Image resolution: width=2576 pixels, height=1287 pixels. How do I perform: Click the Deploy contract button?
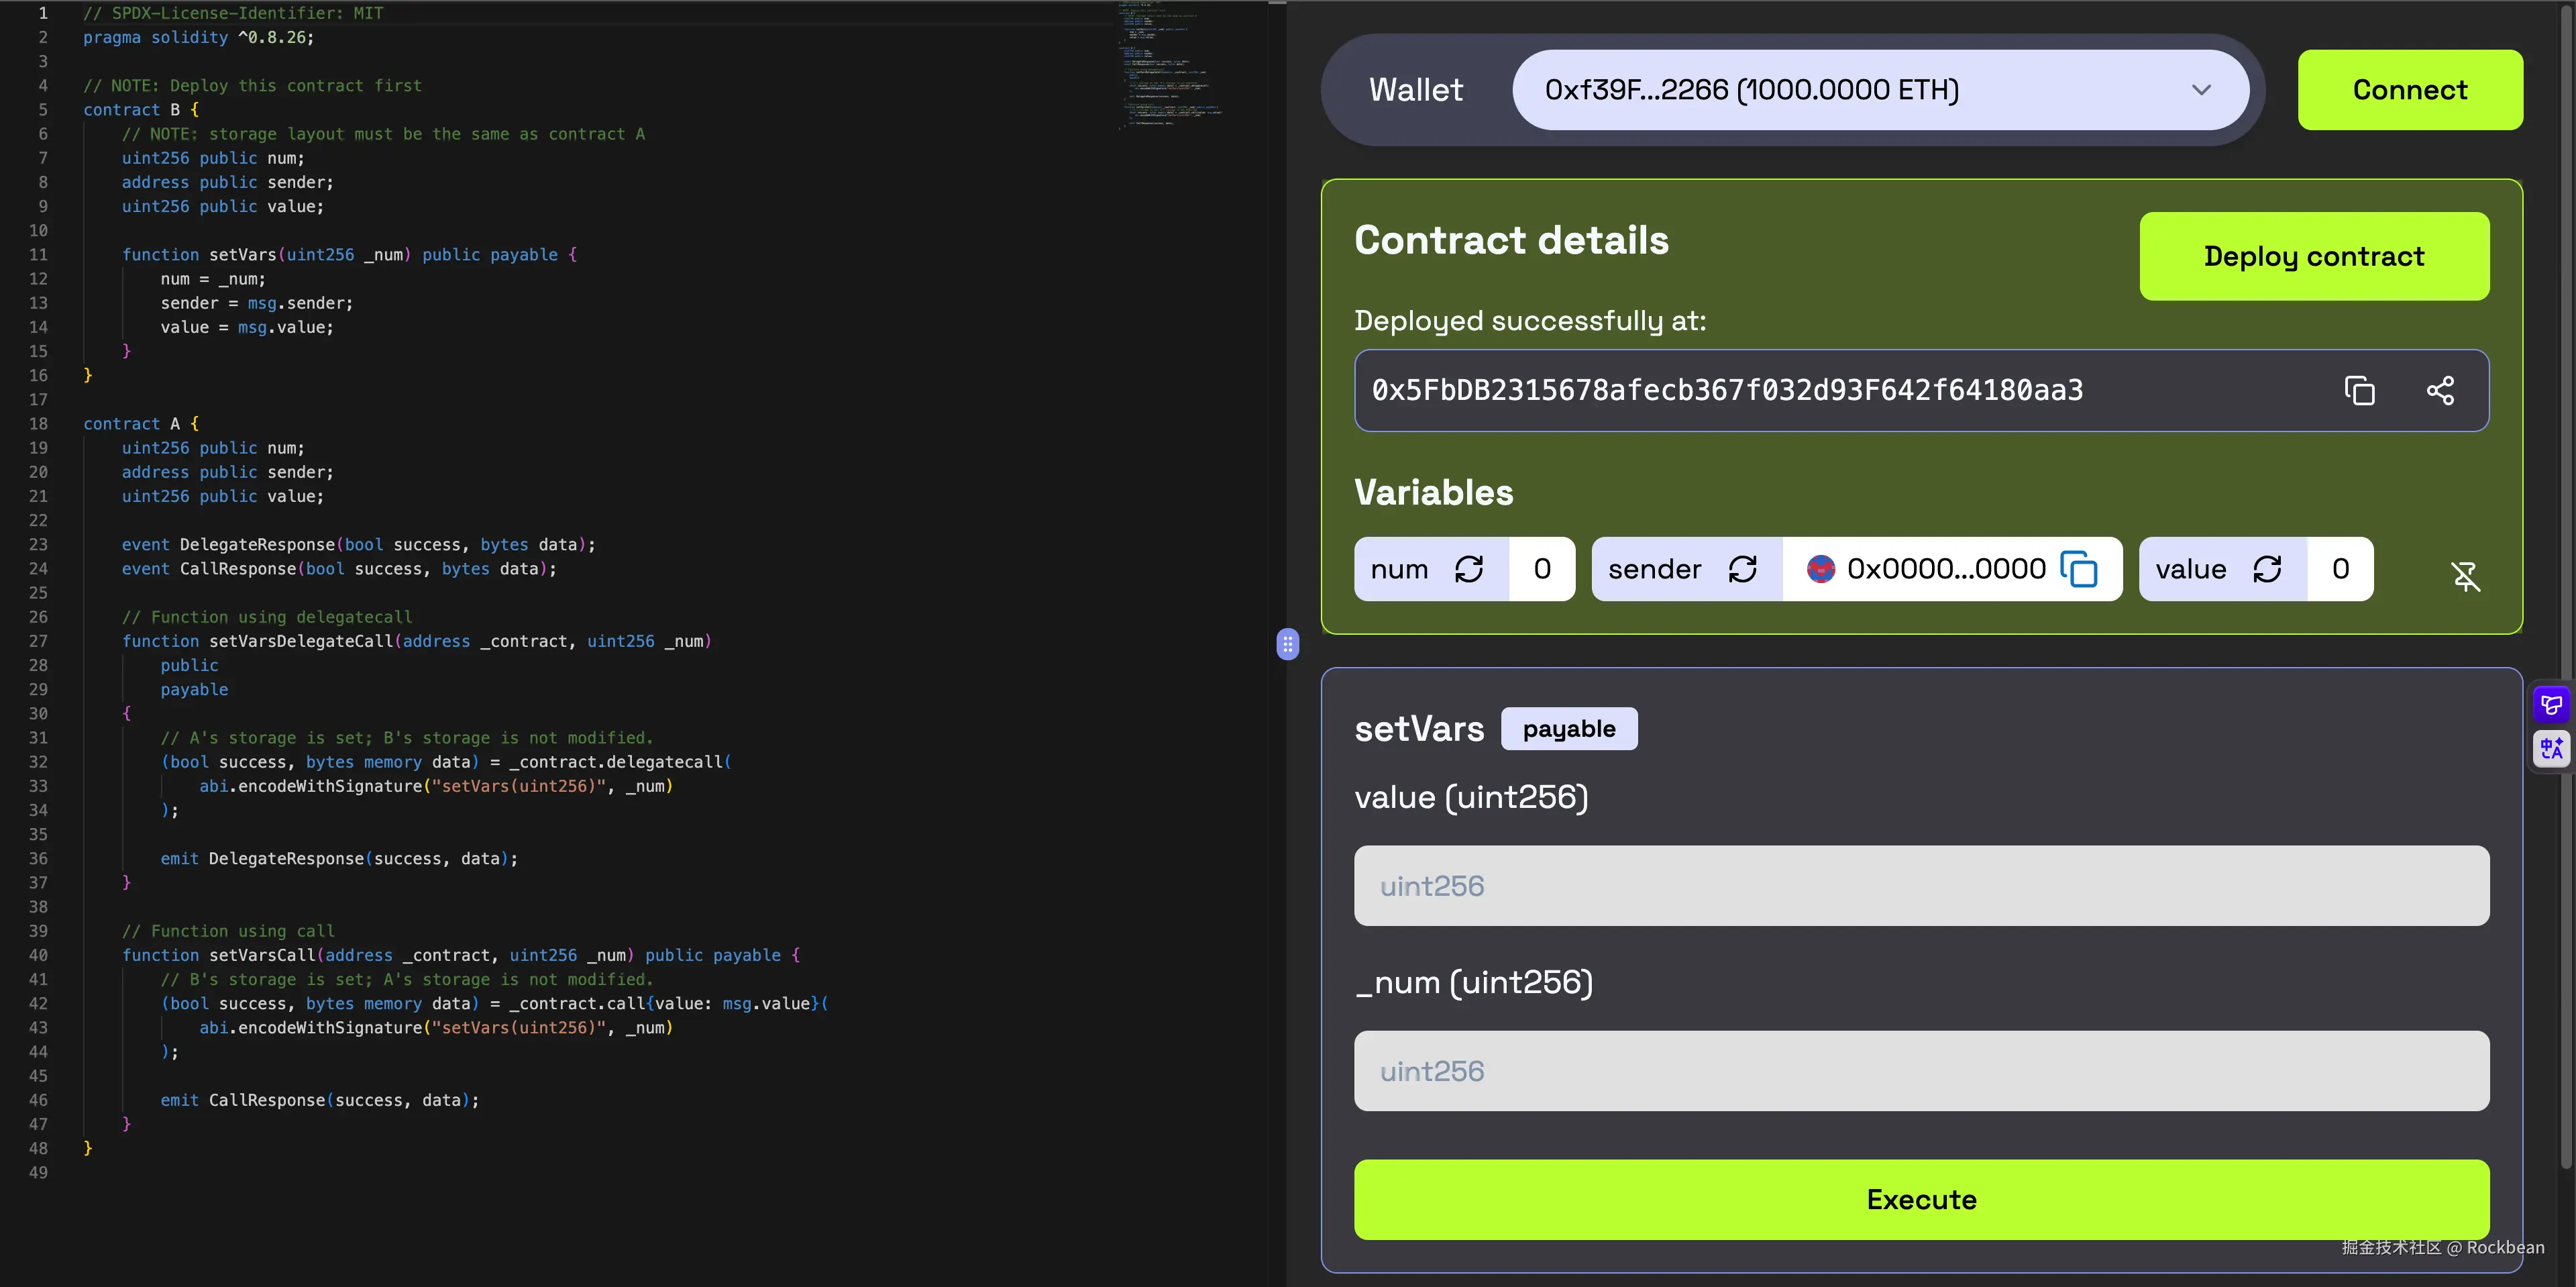point(2314,256)
